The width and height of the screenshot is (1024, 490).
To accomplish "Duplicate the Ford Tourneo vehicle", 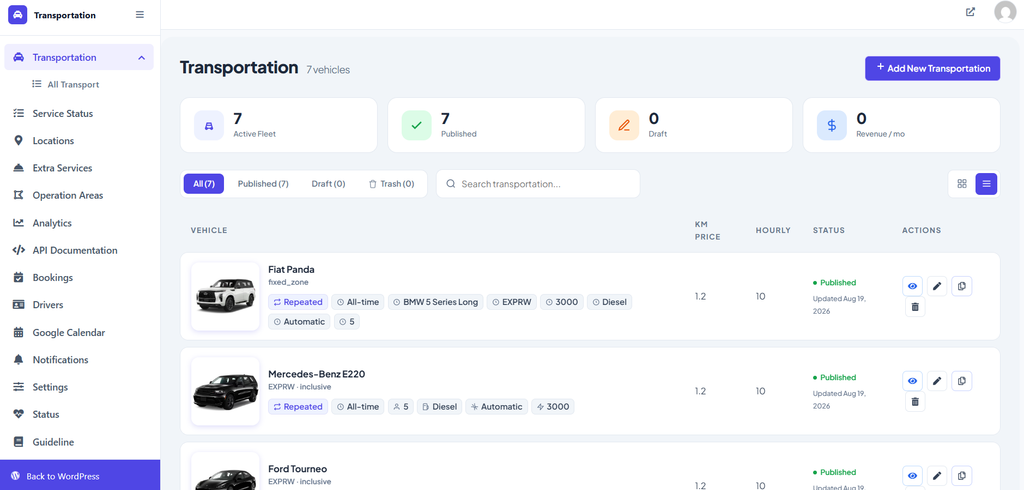I will click(962, 476).
